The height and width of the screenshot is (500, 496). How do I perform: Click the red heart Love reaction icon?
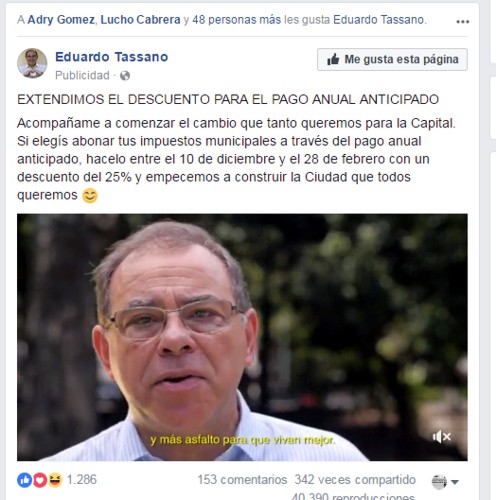point(40,480)
